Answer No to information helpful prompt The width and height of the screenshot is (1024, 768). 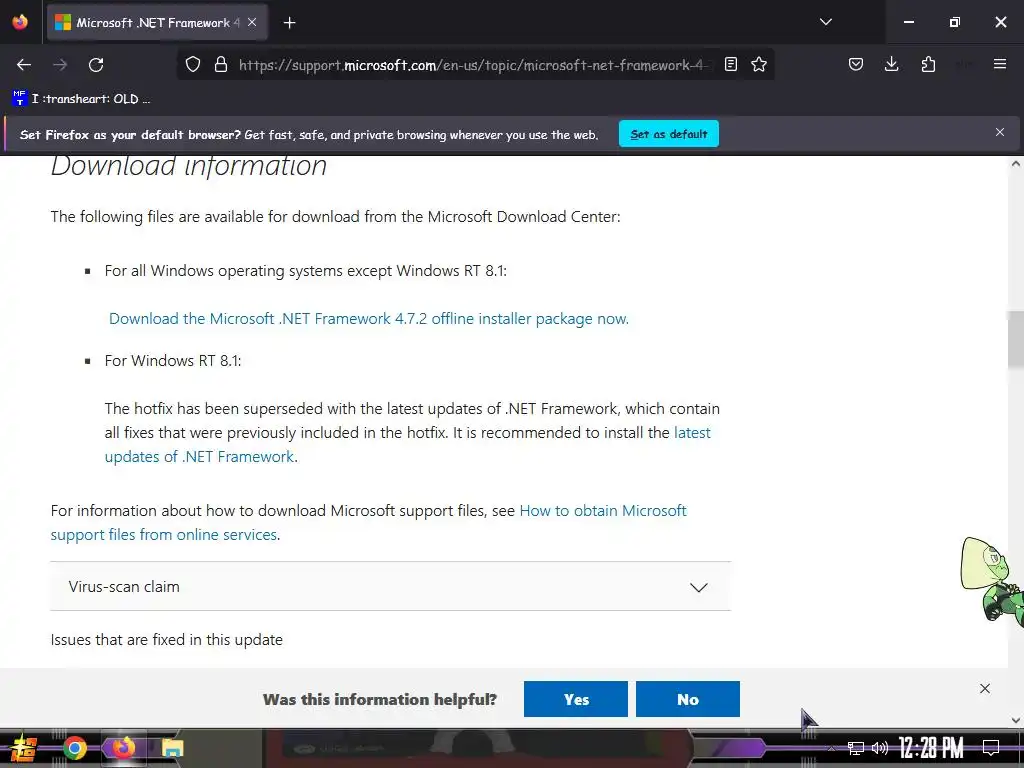688,699
